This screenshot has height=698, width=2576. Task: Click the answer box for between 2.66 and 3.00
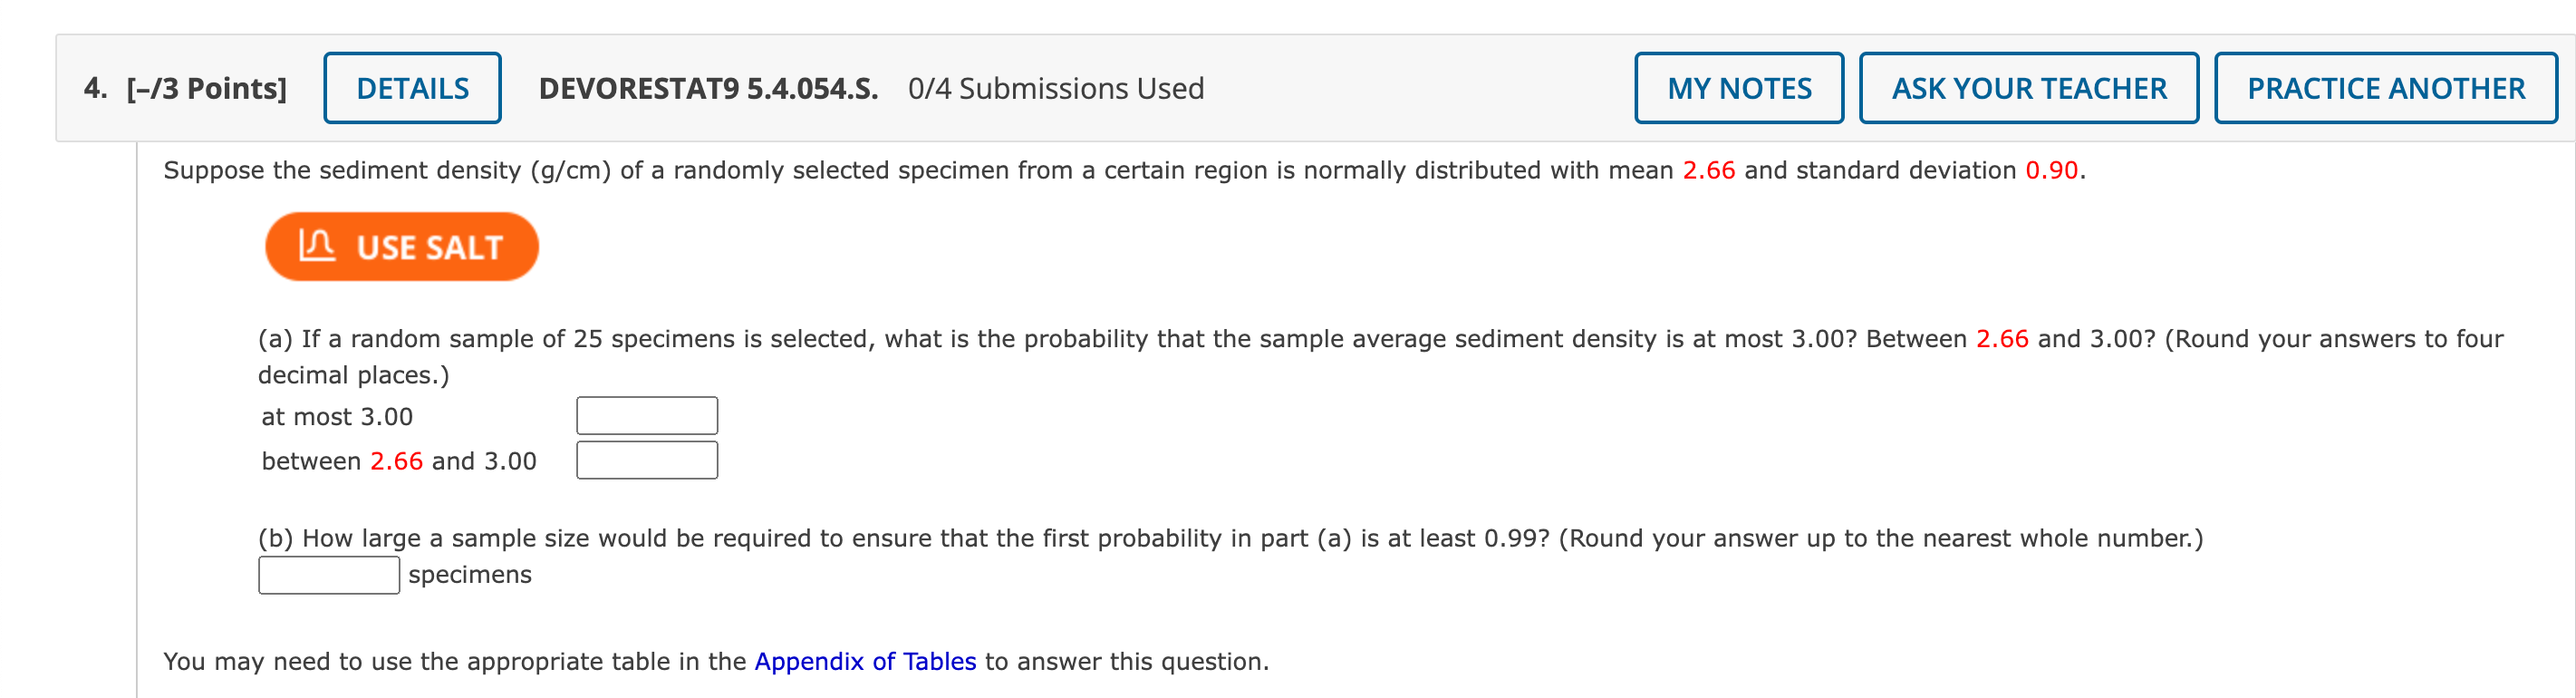pyautogui.click(x=647, y=460)
